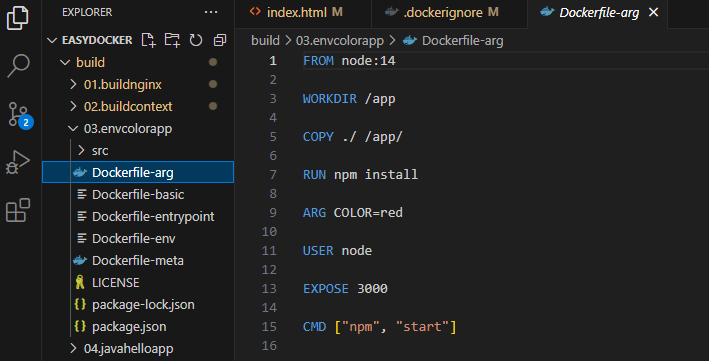
Task: Switch to the index.html tab
Action: 303,13
